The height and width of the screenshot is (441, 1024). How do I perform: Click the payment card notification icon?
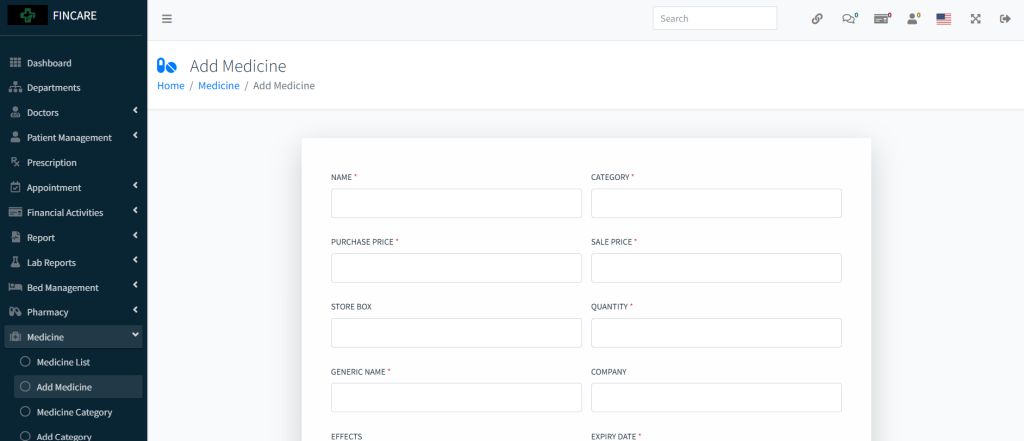pos(881,19)
